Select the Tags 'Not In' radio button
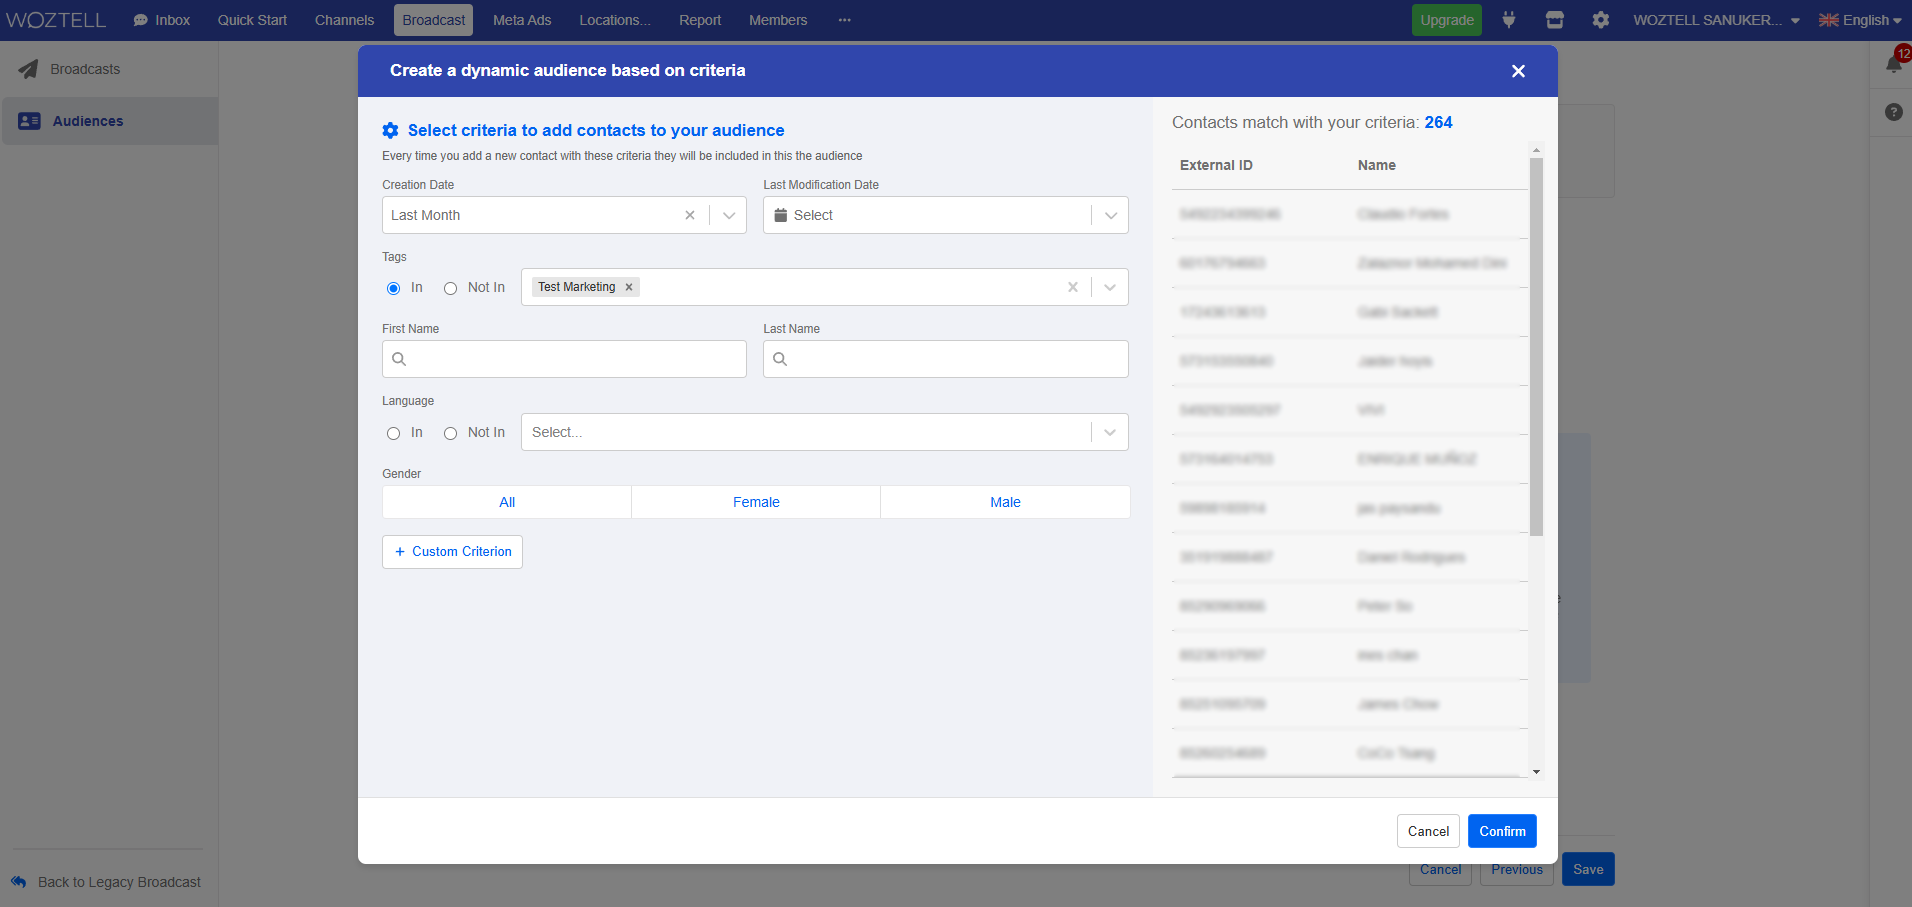This screenshot has height=907, width=1912. 451,288
